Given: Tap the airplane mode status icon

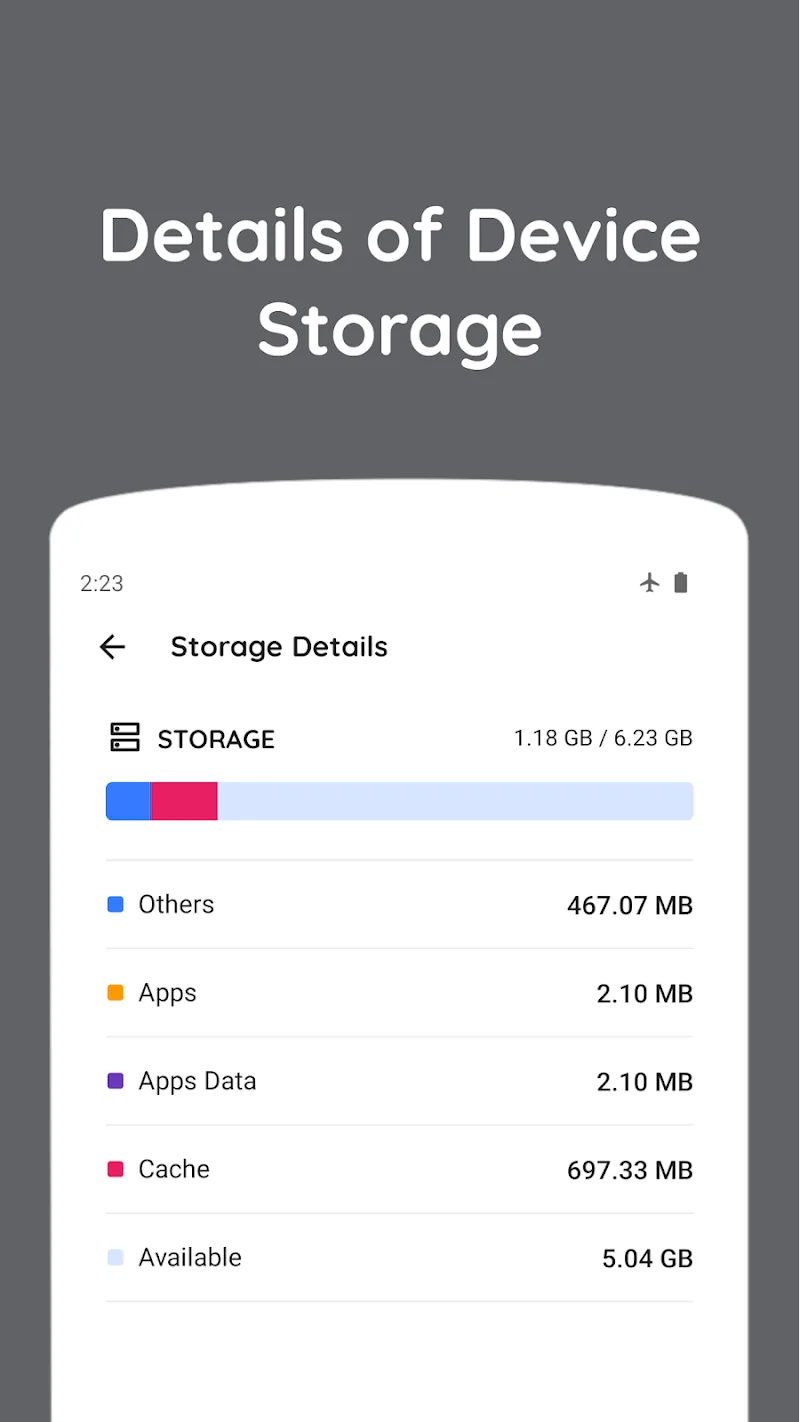Looking at the screenshot, I should (650, 582).
